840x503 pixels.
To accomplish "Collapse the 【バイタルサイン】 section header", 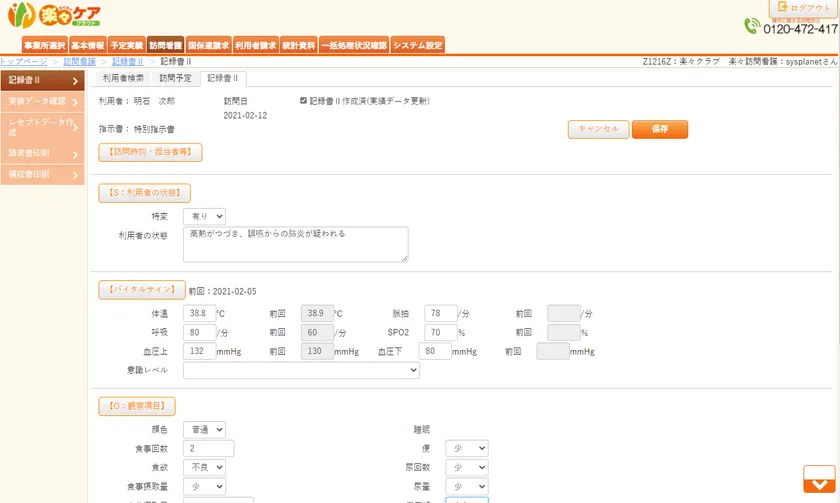I will [141, 290].
